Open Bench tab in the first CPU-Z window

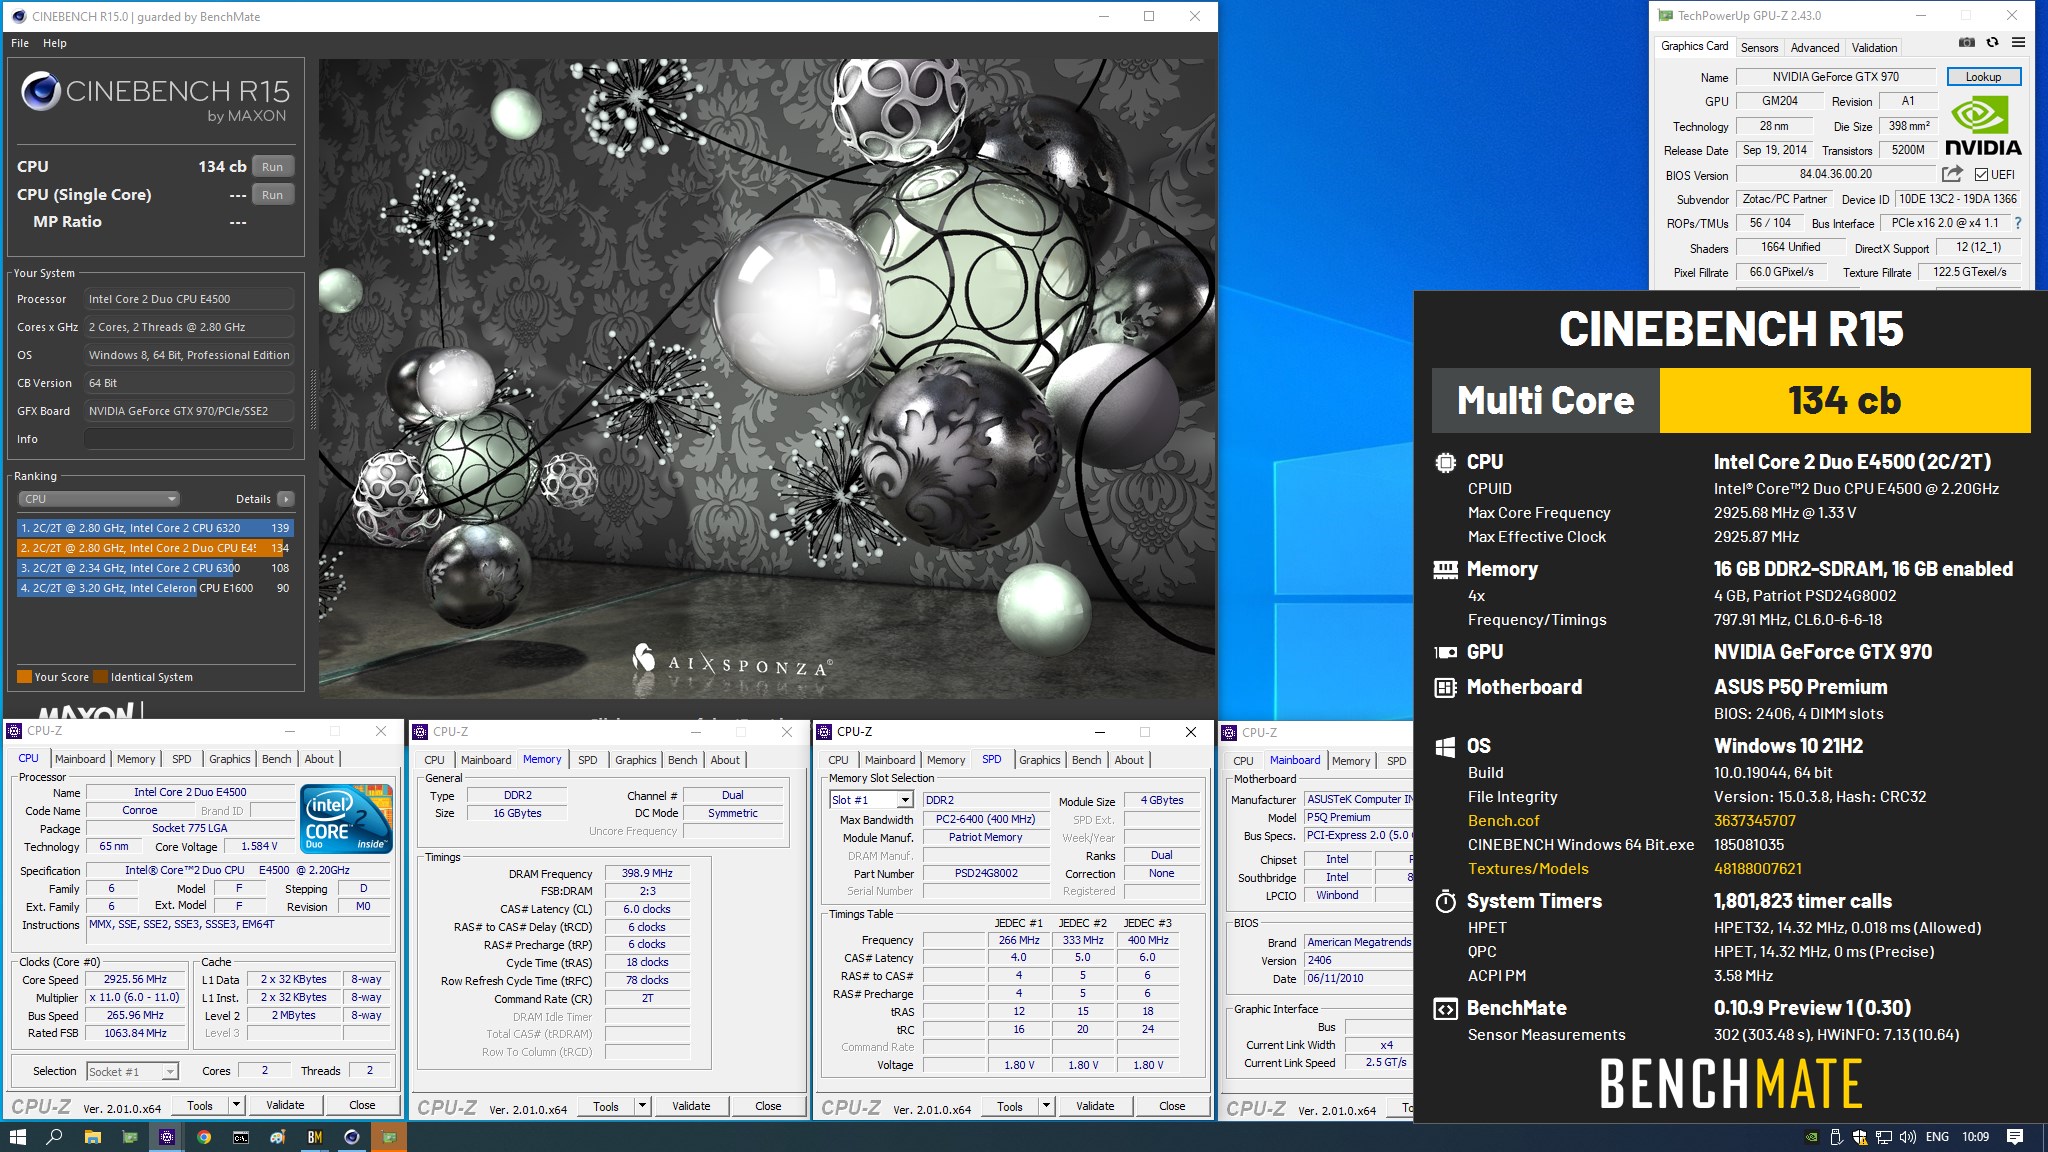277,759
